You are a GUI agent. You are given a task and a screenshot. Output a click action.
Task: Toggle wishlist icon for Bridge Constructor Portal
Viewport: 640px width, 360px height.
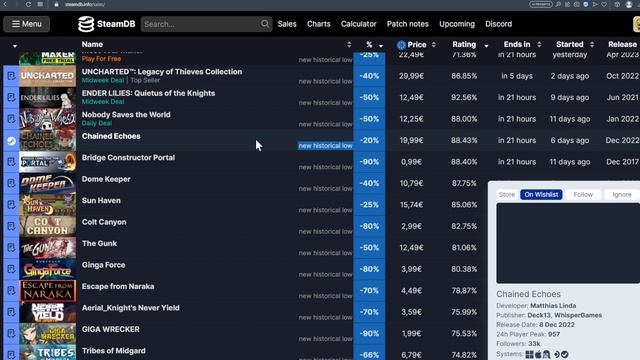(11, 162)
